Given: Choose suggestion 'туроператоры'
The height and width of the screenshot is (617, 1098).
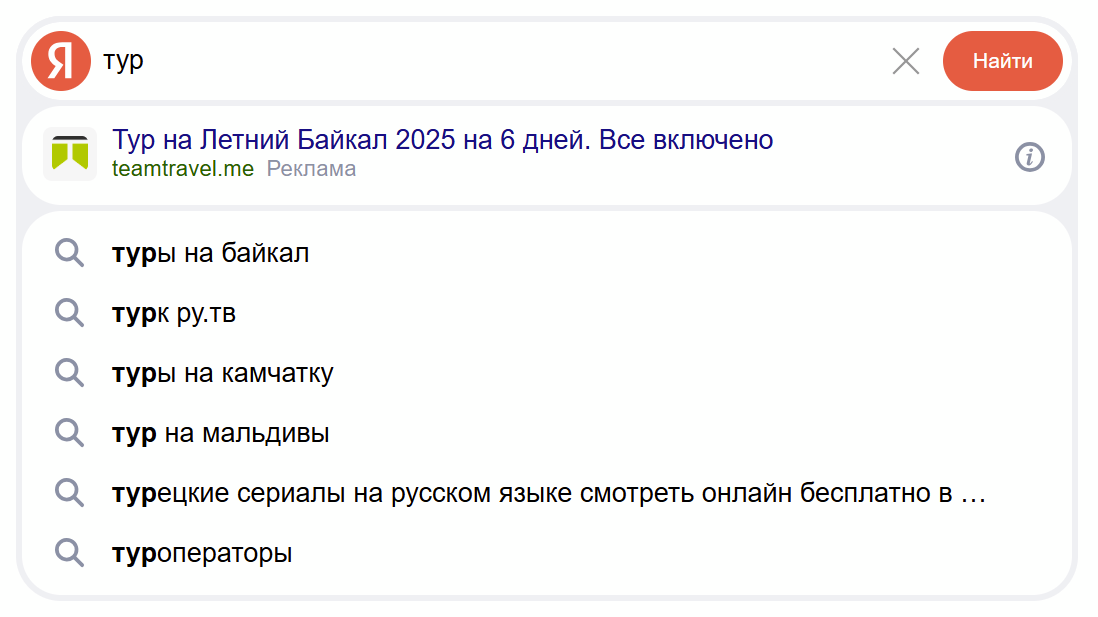Looking at the screenshot, I should click(202, 554).
